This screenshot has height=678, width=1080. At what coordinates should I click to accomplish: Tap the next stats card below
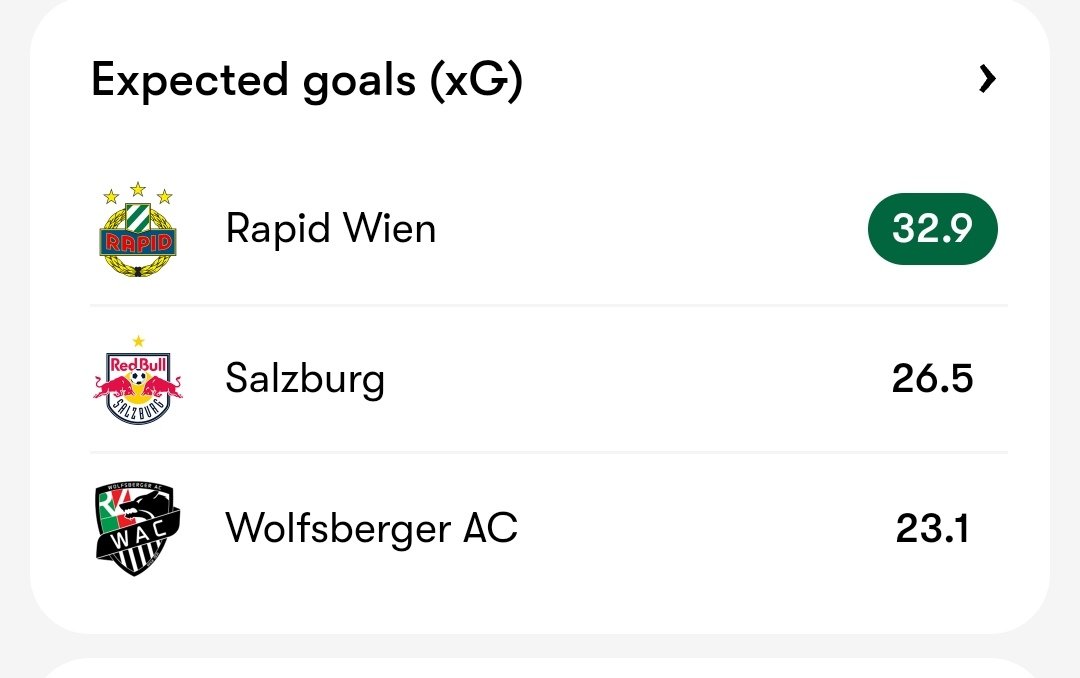point(540,668)
